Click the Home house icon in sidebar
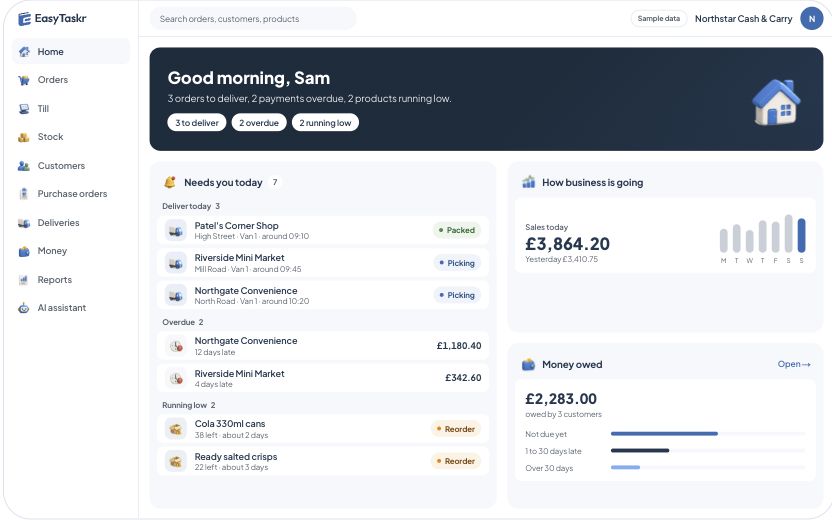Image resolution: width=832 pixels, height=520 pixels. [24, 51]
